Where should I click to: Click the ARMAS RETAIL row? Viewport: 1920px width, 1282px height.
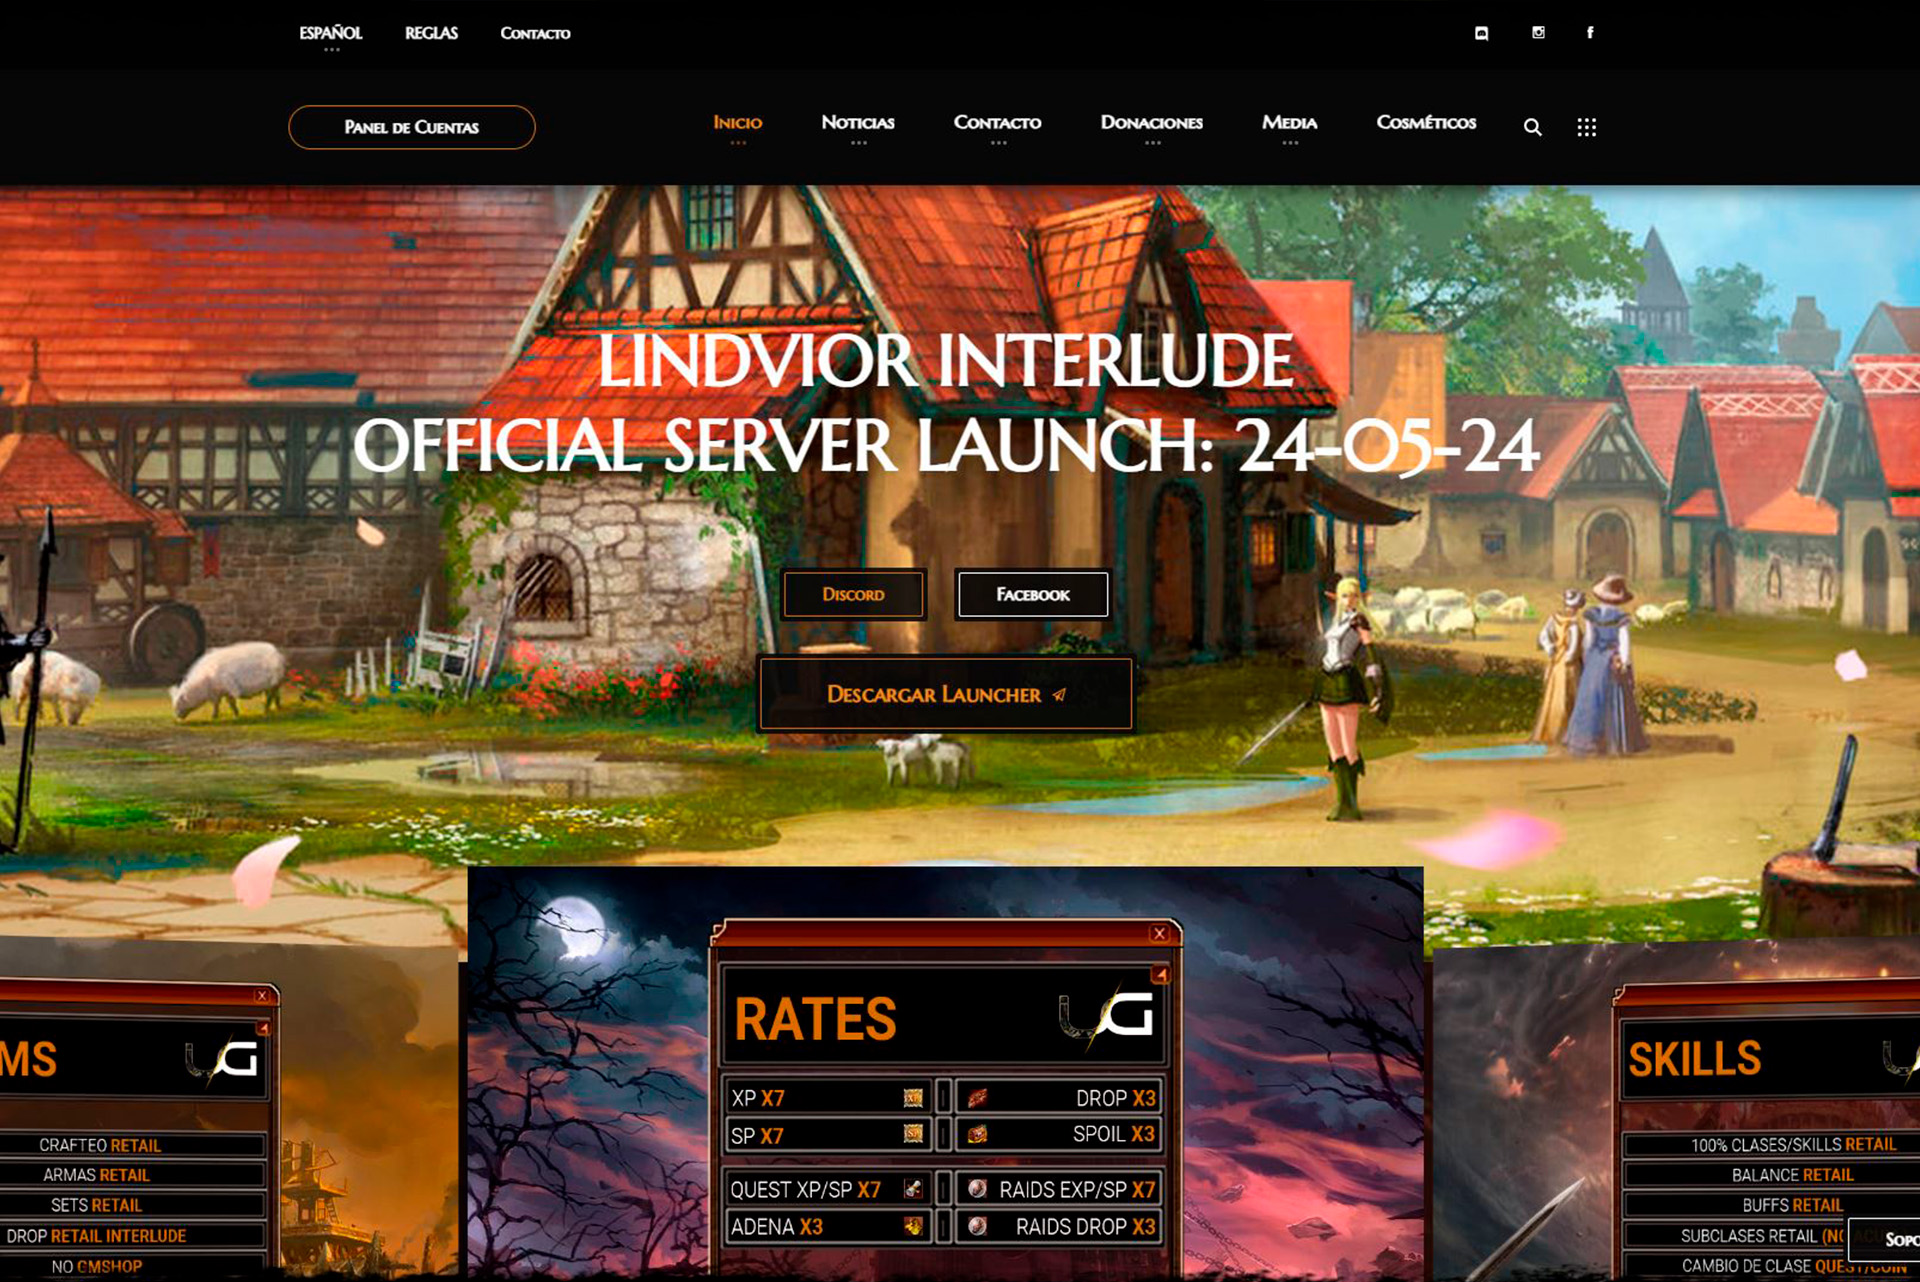132,1175
